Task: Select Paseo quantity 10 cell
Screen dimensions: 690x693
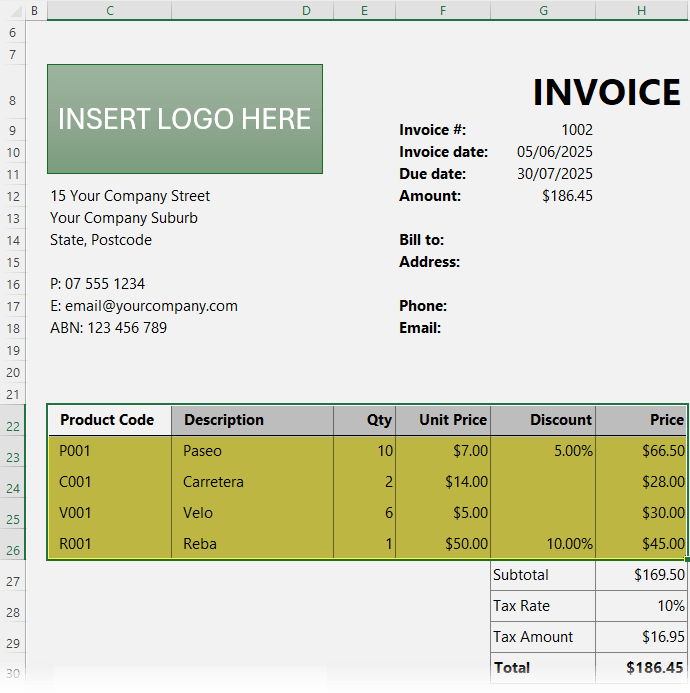Action: pos(364,451)
